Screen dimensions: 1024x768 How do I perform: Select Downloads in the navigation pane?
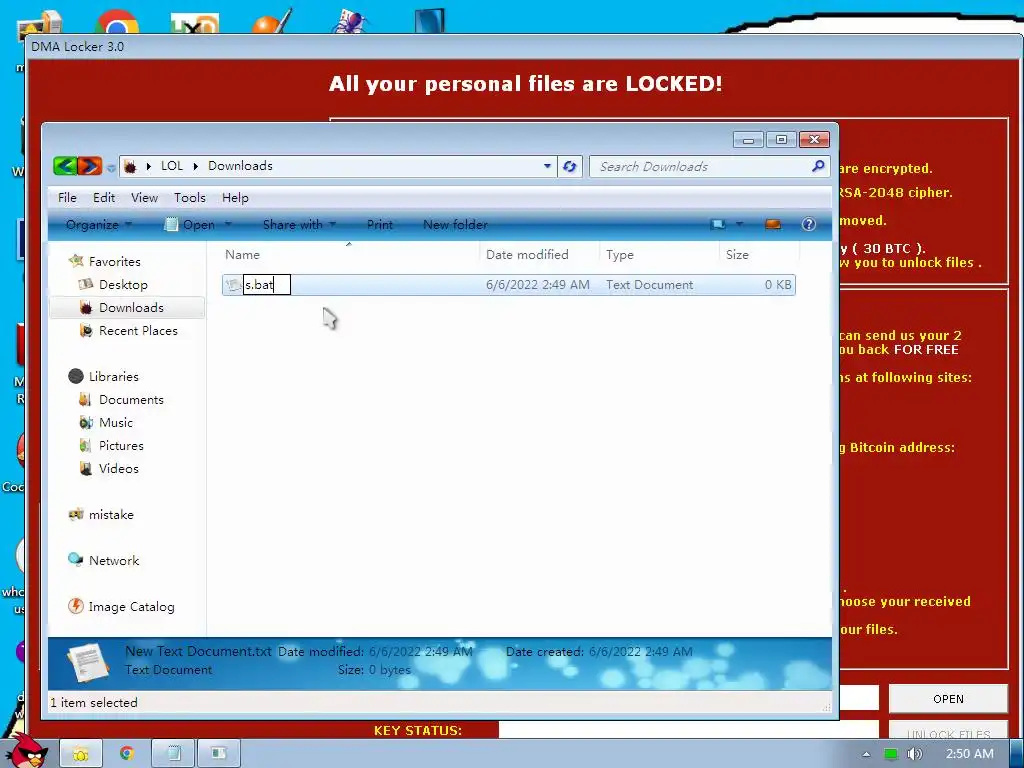pos(131,308)
